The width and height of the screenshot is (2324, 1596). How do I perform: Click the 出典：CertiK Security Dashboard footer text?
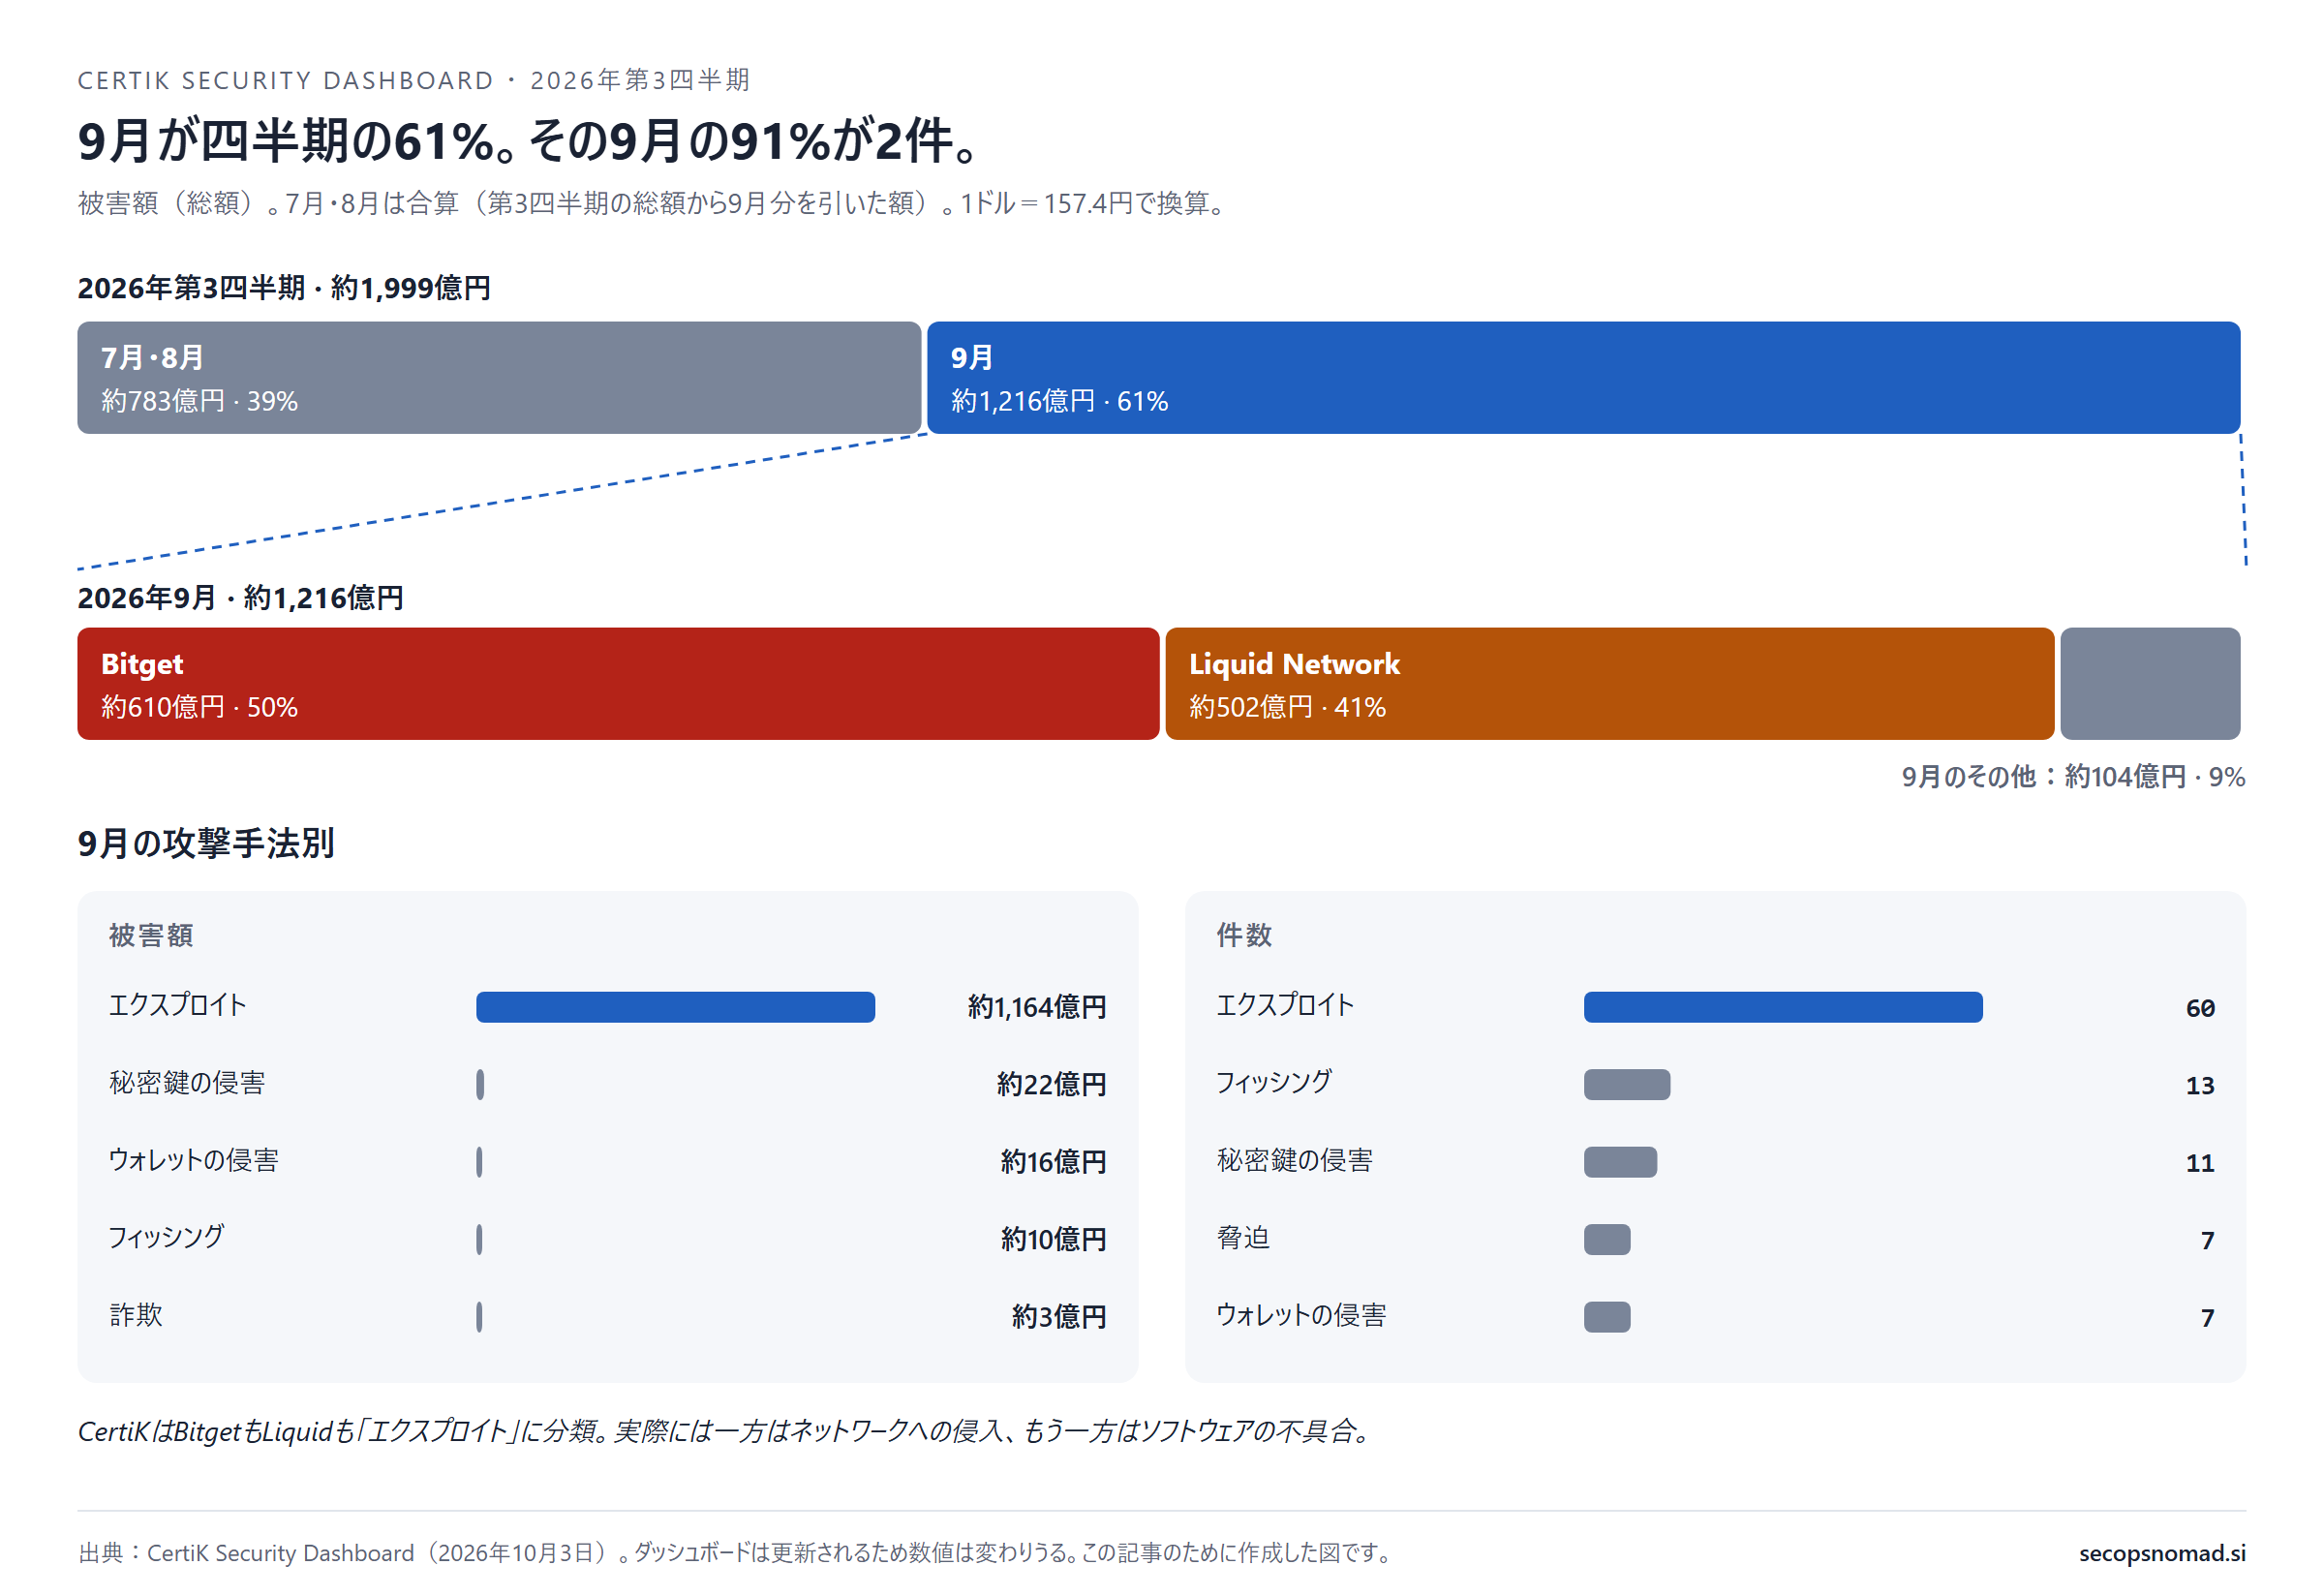click(x=736, y=1552)
